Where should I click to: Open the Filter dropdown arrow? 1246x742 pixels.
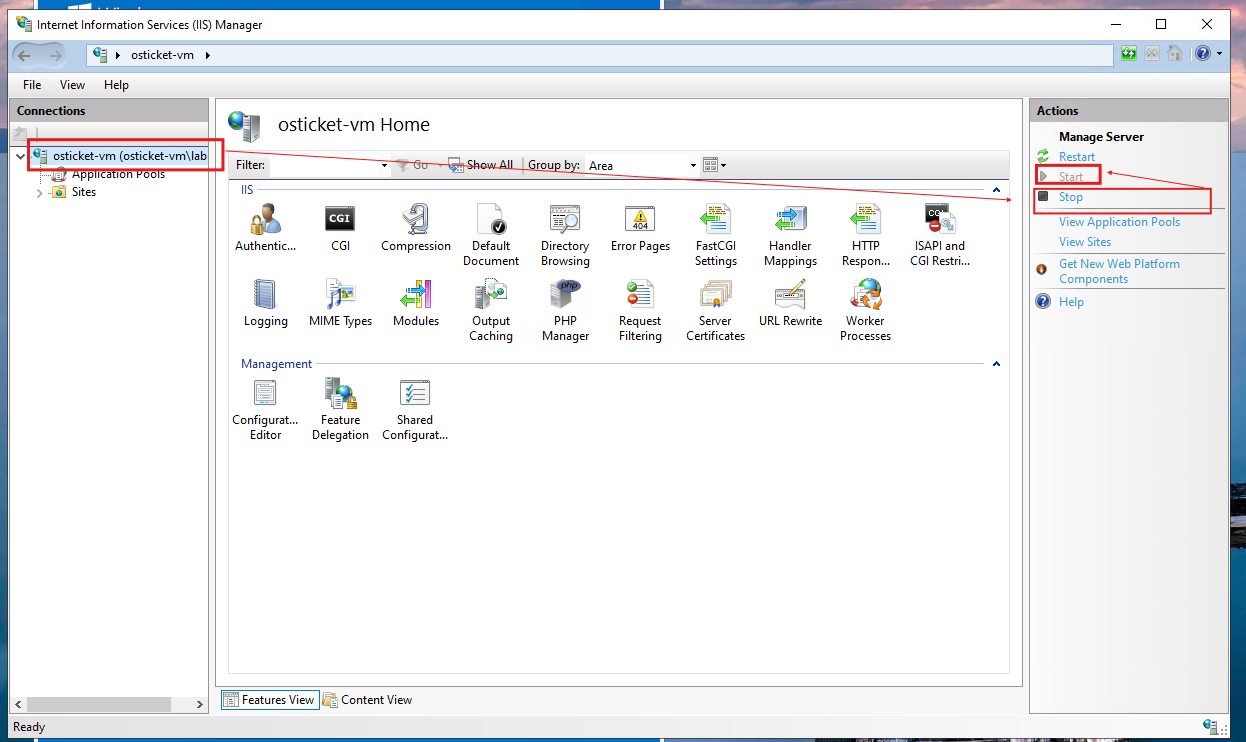click(x=384, y=165)
